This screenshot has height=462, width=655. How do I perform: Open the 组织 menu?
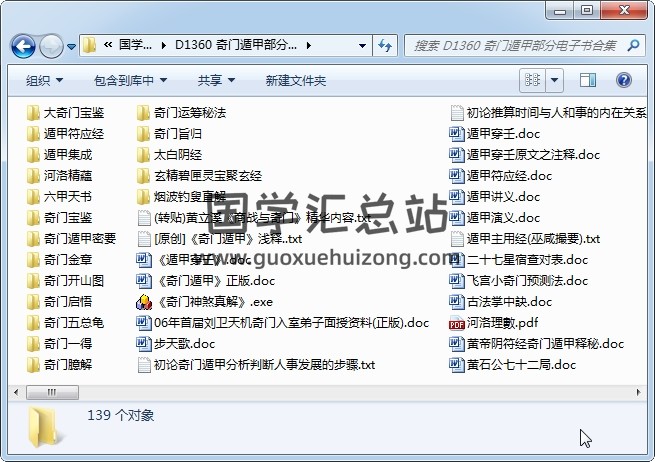(44, 80)
